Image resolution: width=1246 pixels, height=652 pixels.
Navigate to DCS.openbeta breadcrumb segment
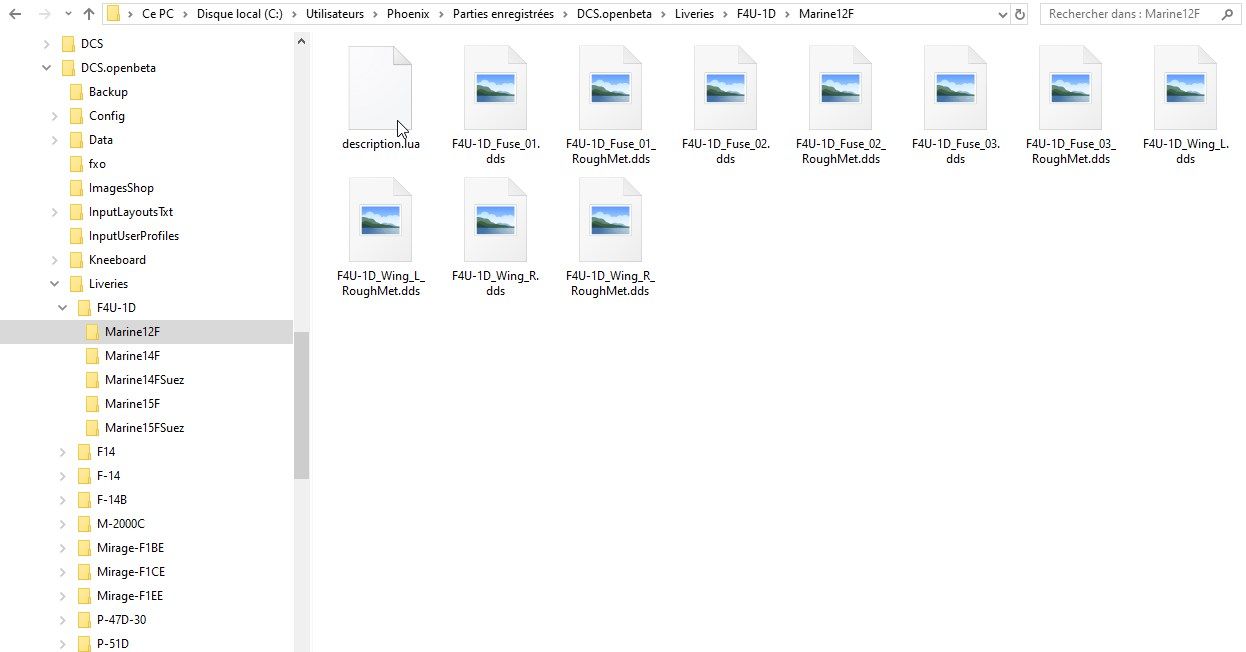(x=614, y=14)
